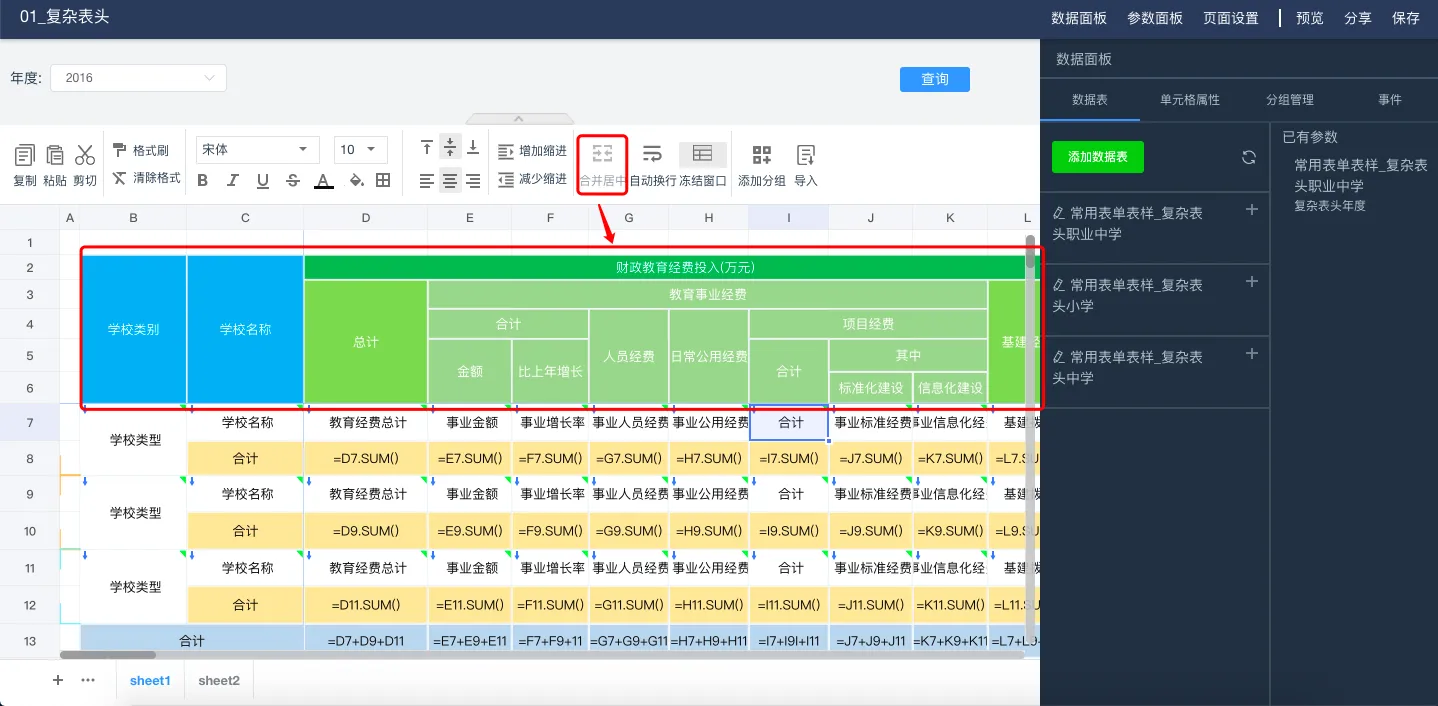Image resolution: width=1438 pixels, height=706 pixels.
Task: Align text right
Action: (473, 181)
